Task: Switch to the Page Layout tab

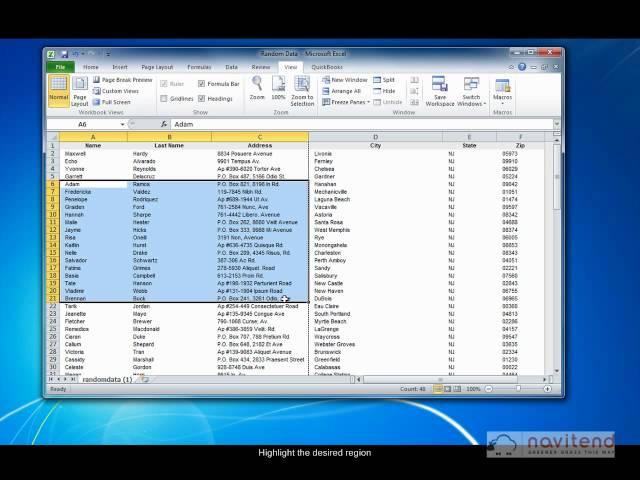Action: coord(157,67)
